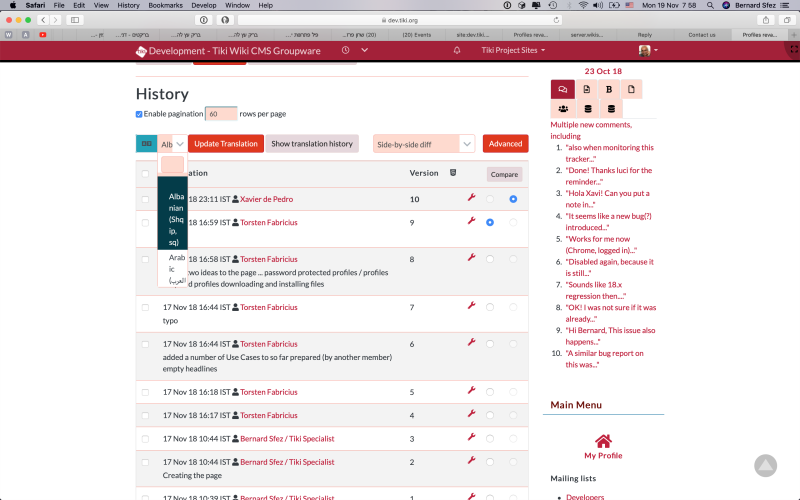Click the wrench icon for version 7
The image size is (800, 500).
[x=471, y=305]
